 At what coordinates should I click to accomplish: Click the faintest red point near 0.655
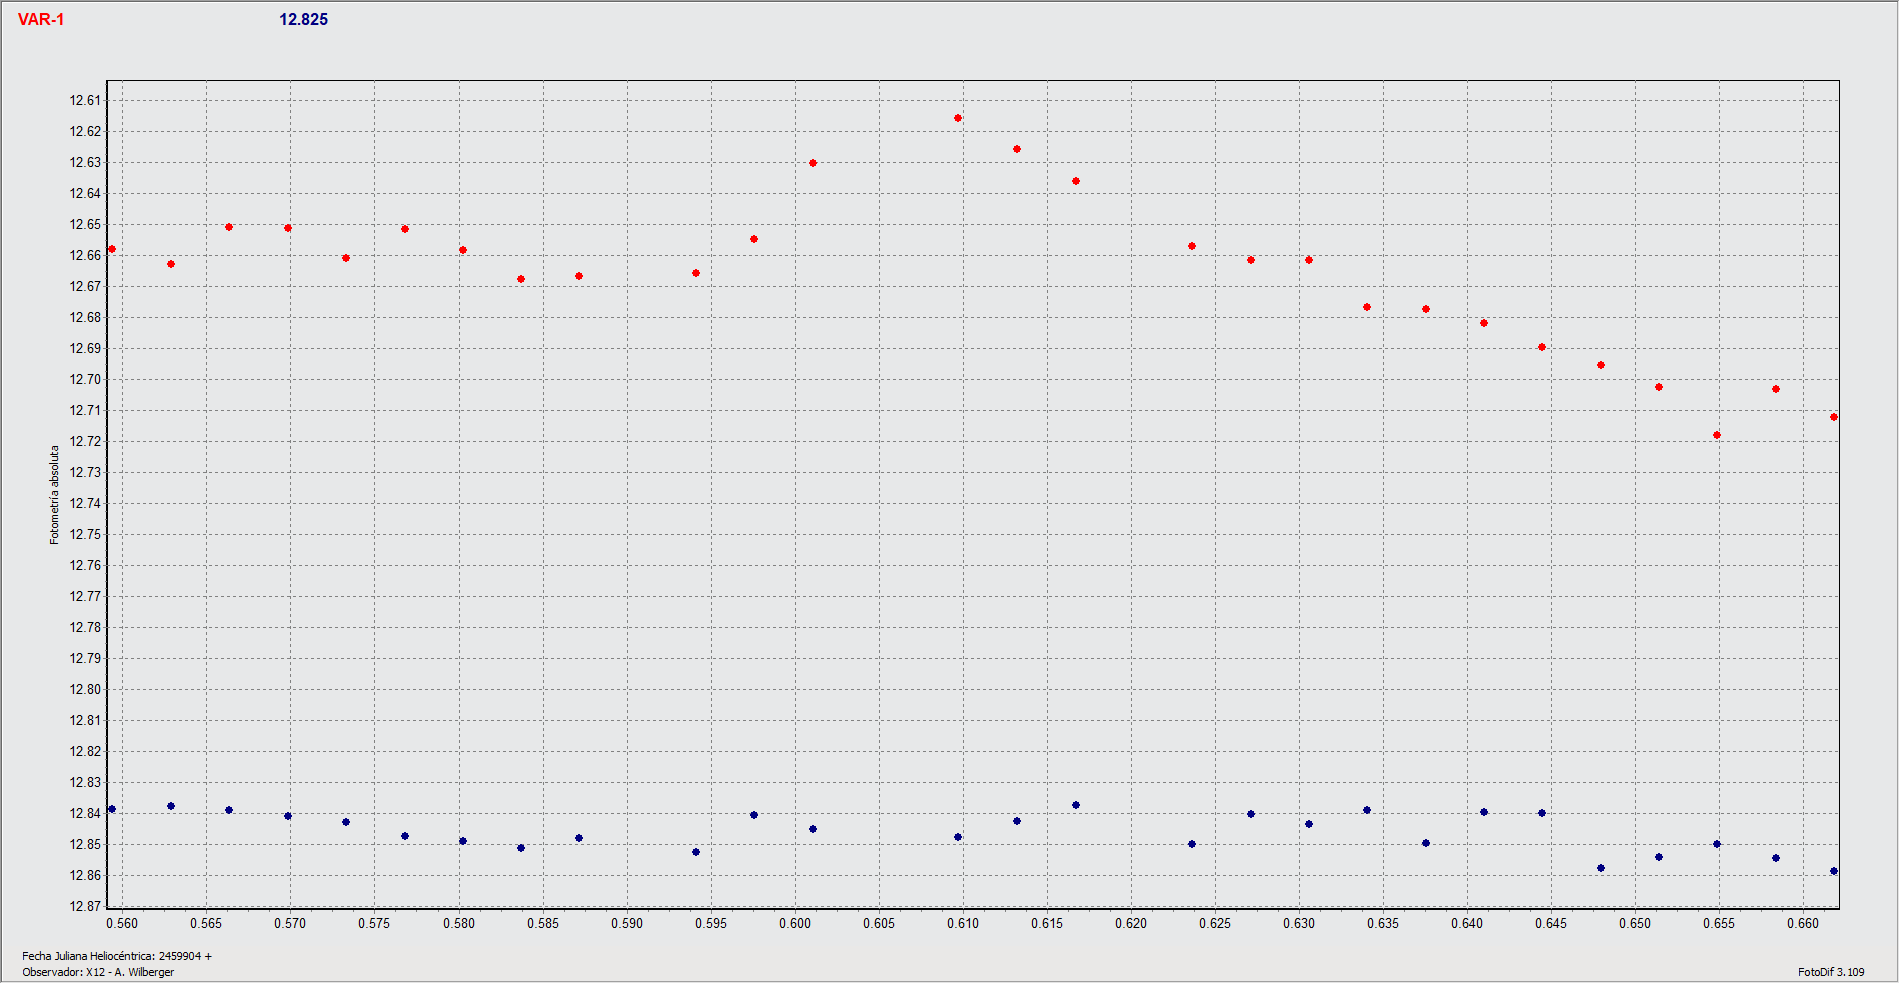tap(1717, 435)
